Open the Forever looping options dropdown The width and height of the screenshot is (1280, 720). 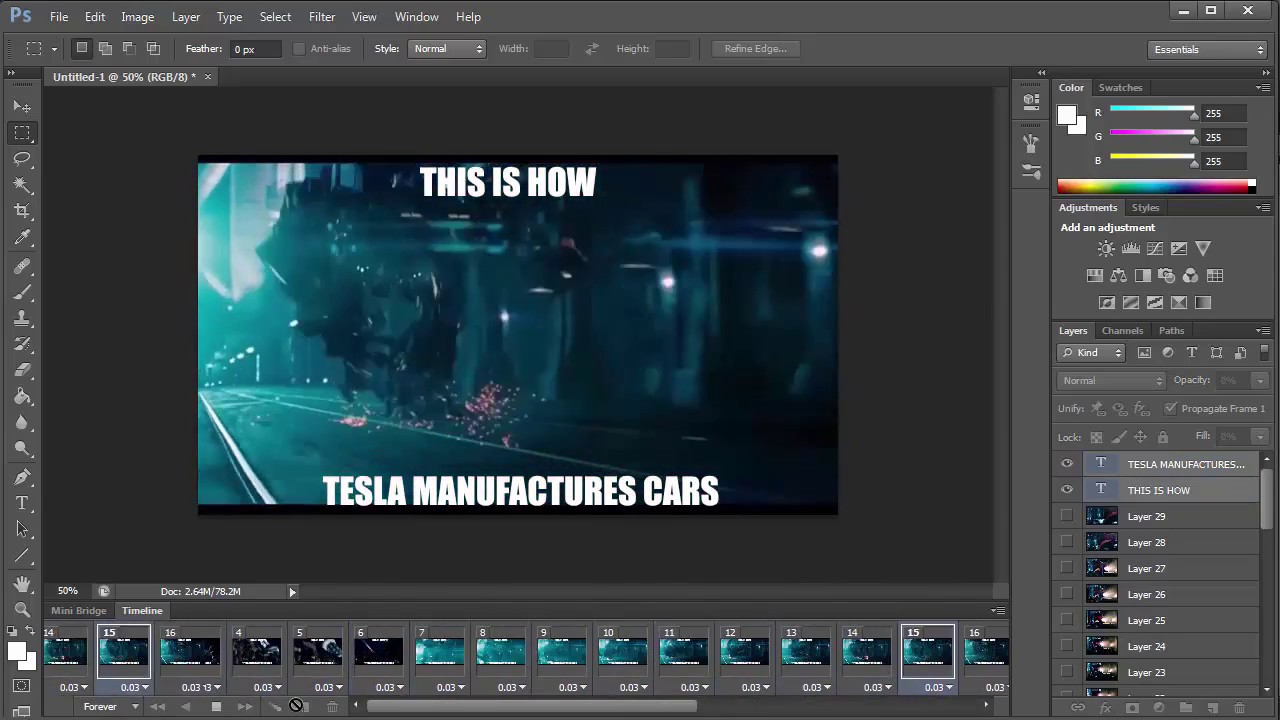click(x=111, y=706)
